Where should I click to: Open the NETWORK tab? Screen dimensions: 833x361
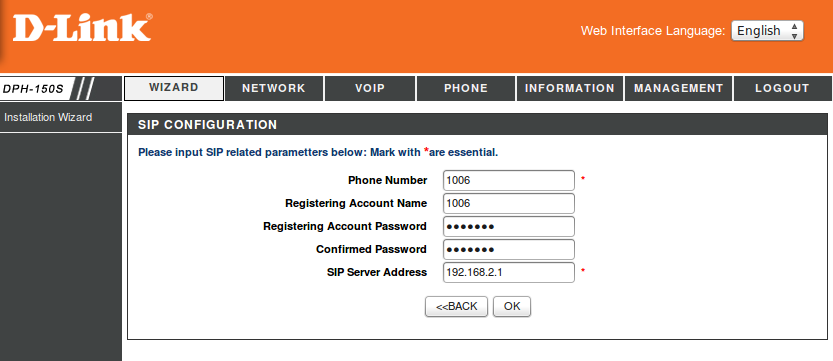(274, 89)
